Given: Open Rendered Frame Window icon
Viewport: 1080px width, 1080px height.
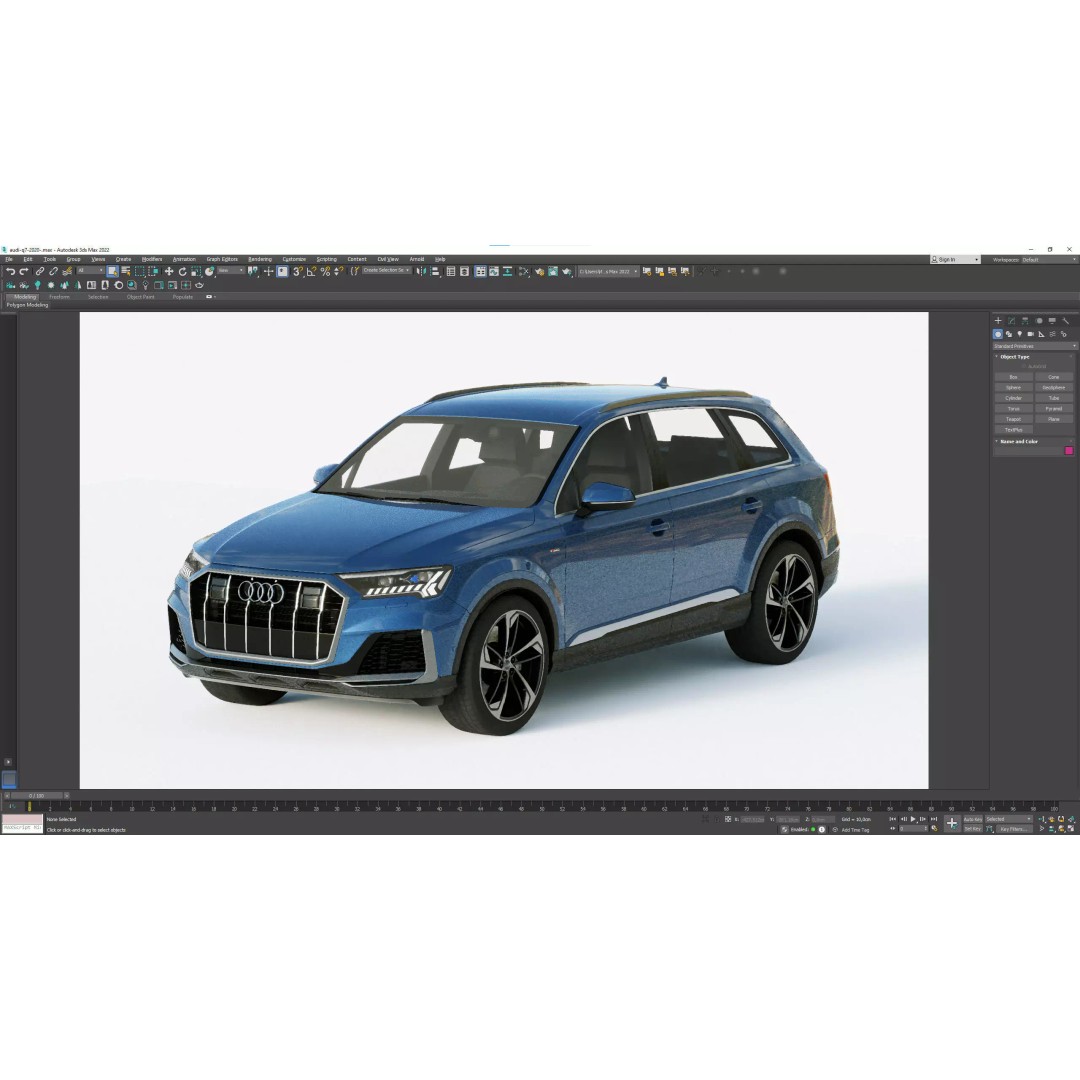Looking at the screenshot, I should coord(553,271).
